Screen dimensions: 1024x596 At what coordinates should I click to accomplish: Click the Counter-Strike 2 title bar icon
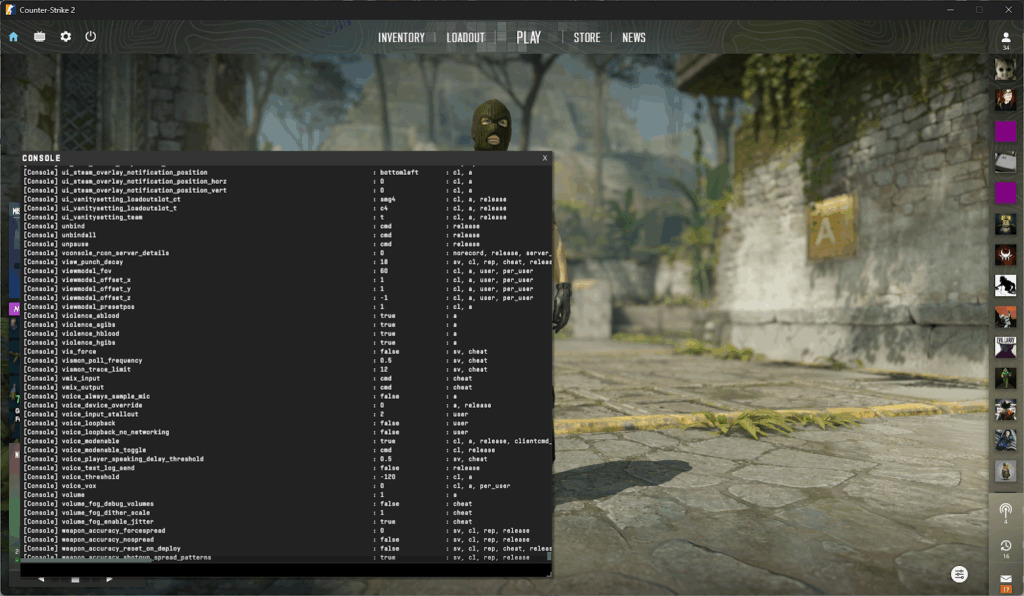[x=10, y=10]
